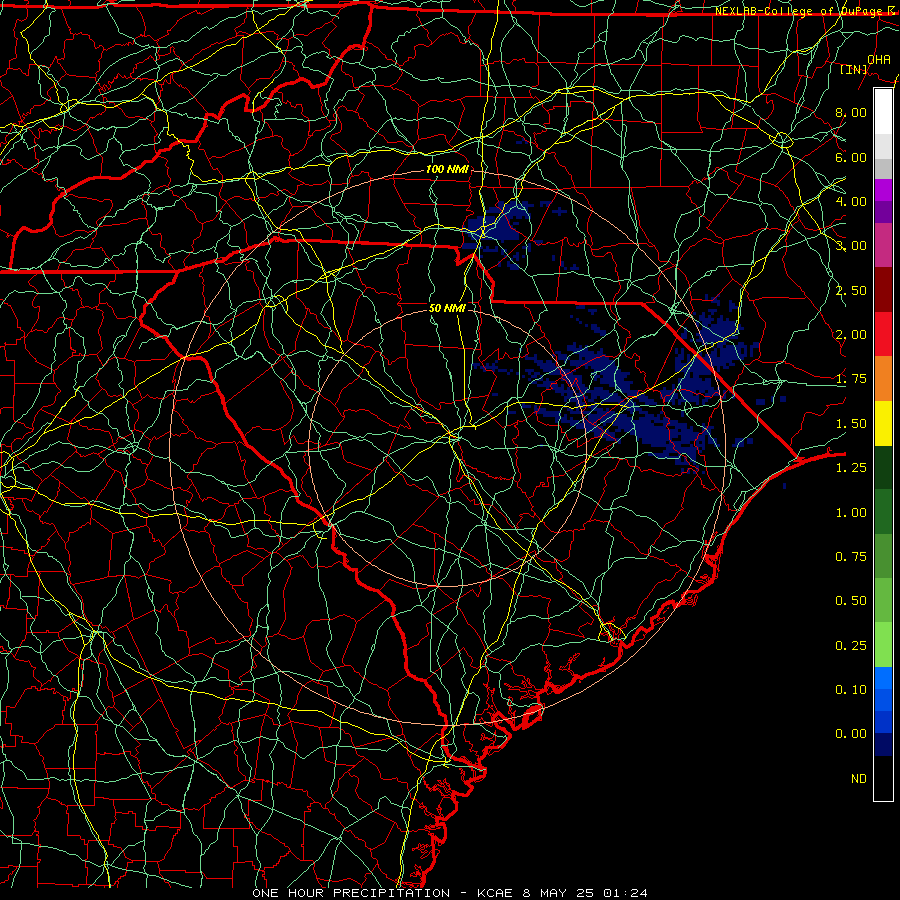900x900 pixels.
Task: Click the 4.00 legend value
Action: point(851,201)
